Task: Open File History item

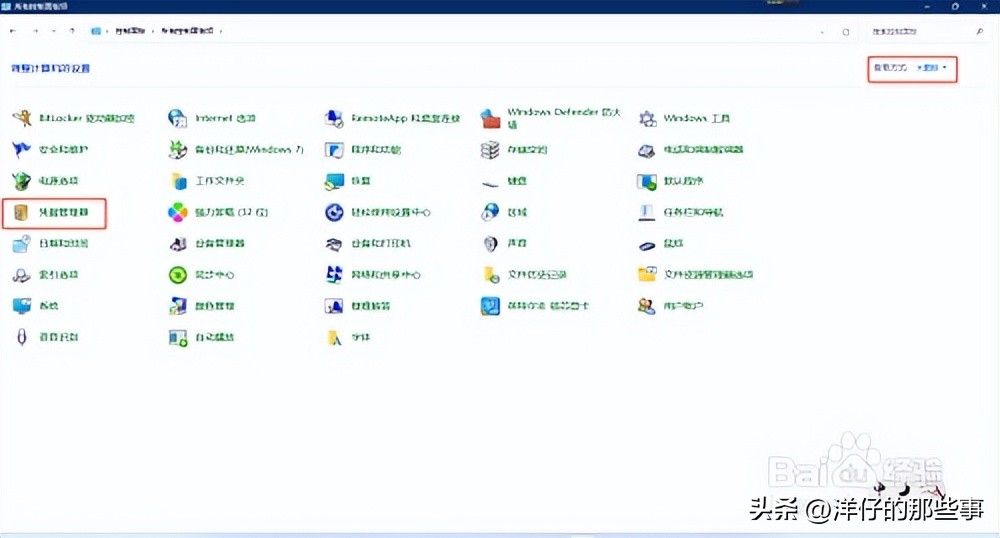Action: 524,275
